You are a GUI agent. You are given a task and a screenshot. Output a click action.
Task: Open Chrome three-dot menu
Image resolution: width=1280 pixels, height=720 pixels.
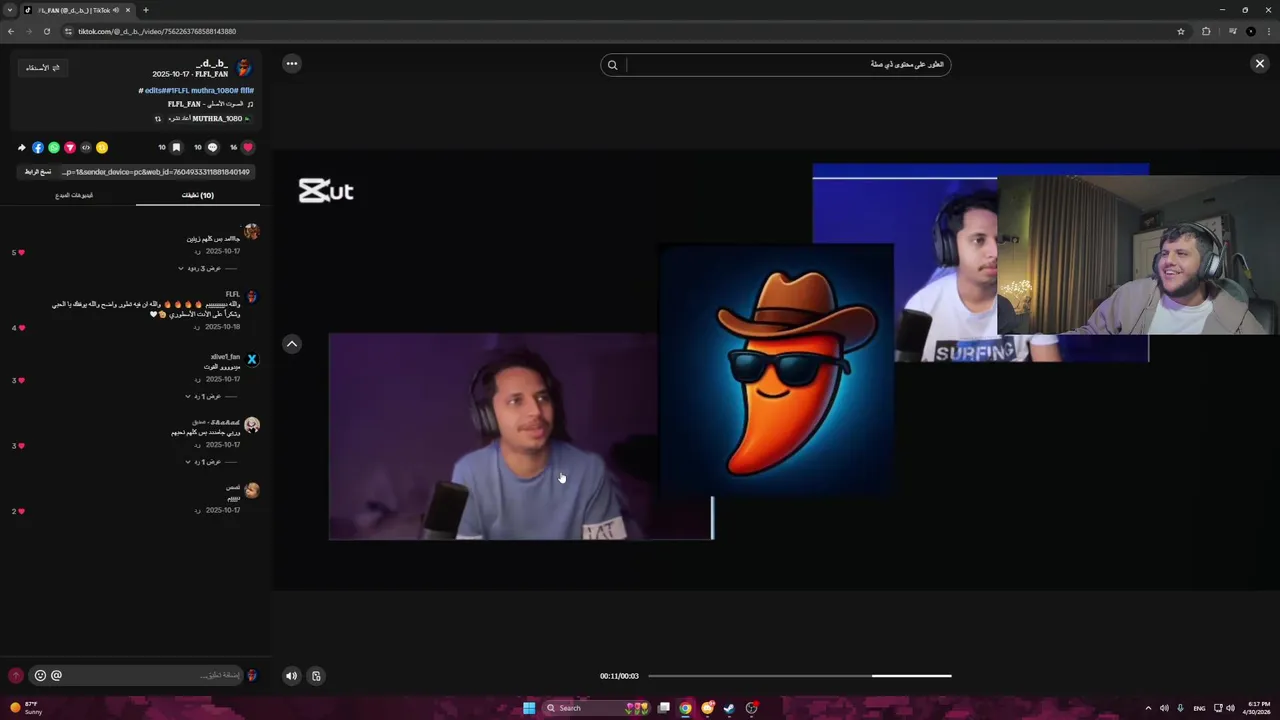[1268, 31]
